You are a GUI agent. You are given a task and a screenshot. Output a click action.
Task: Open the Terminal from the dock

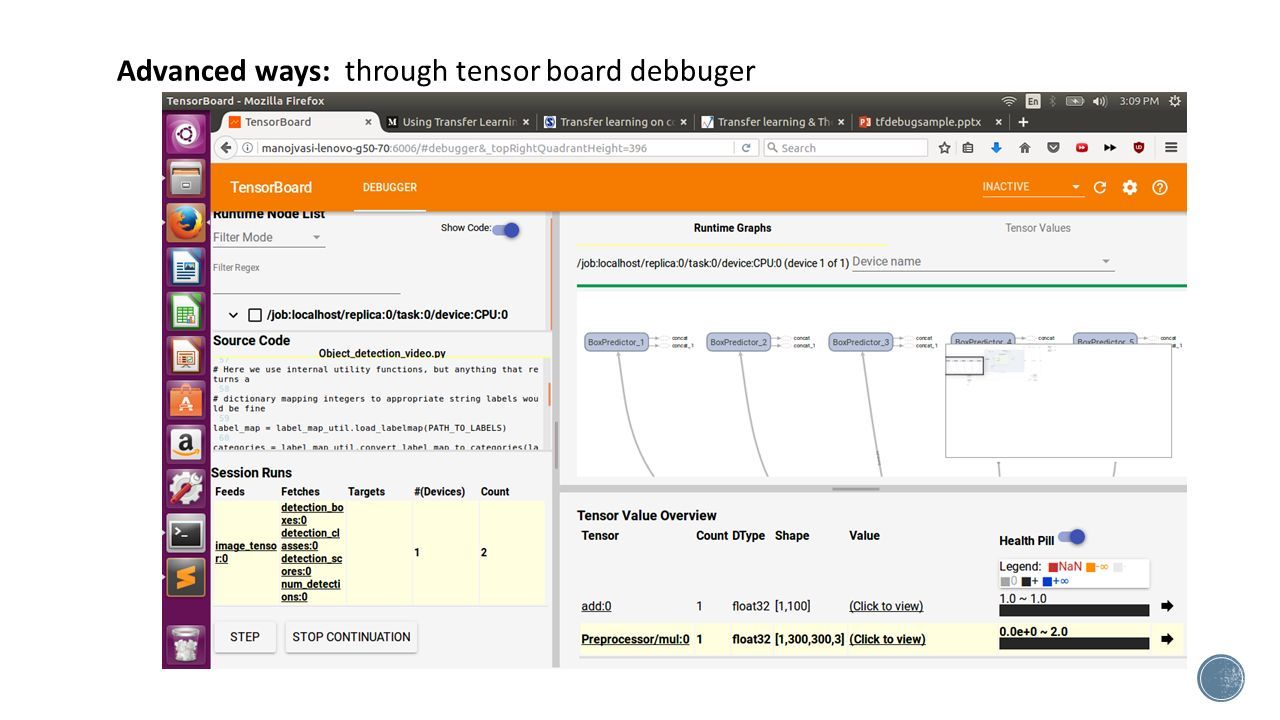click(186, 533)
